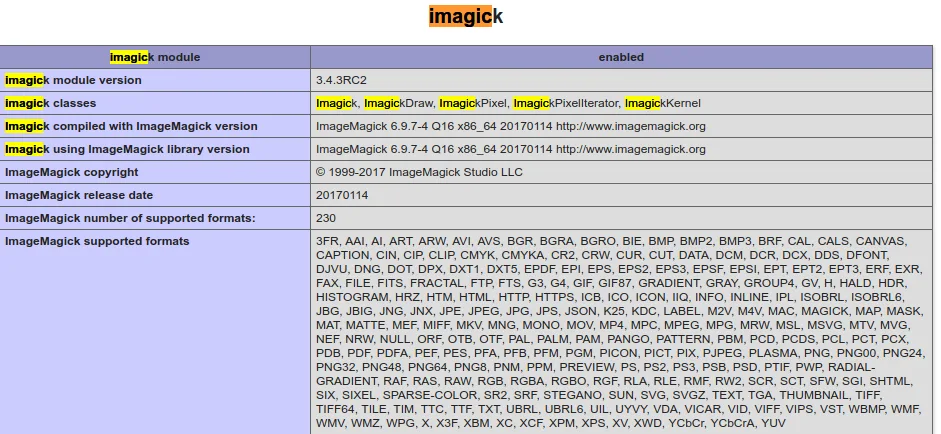Click the MAGICK format entry

825,311
